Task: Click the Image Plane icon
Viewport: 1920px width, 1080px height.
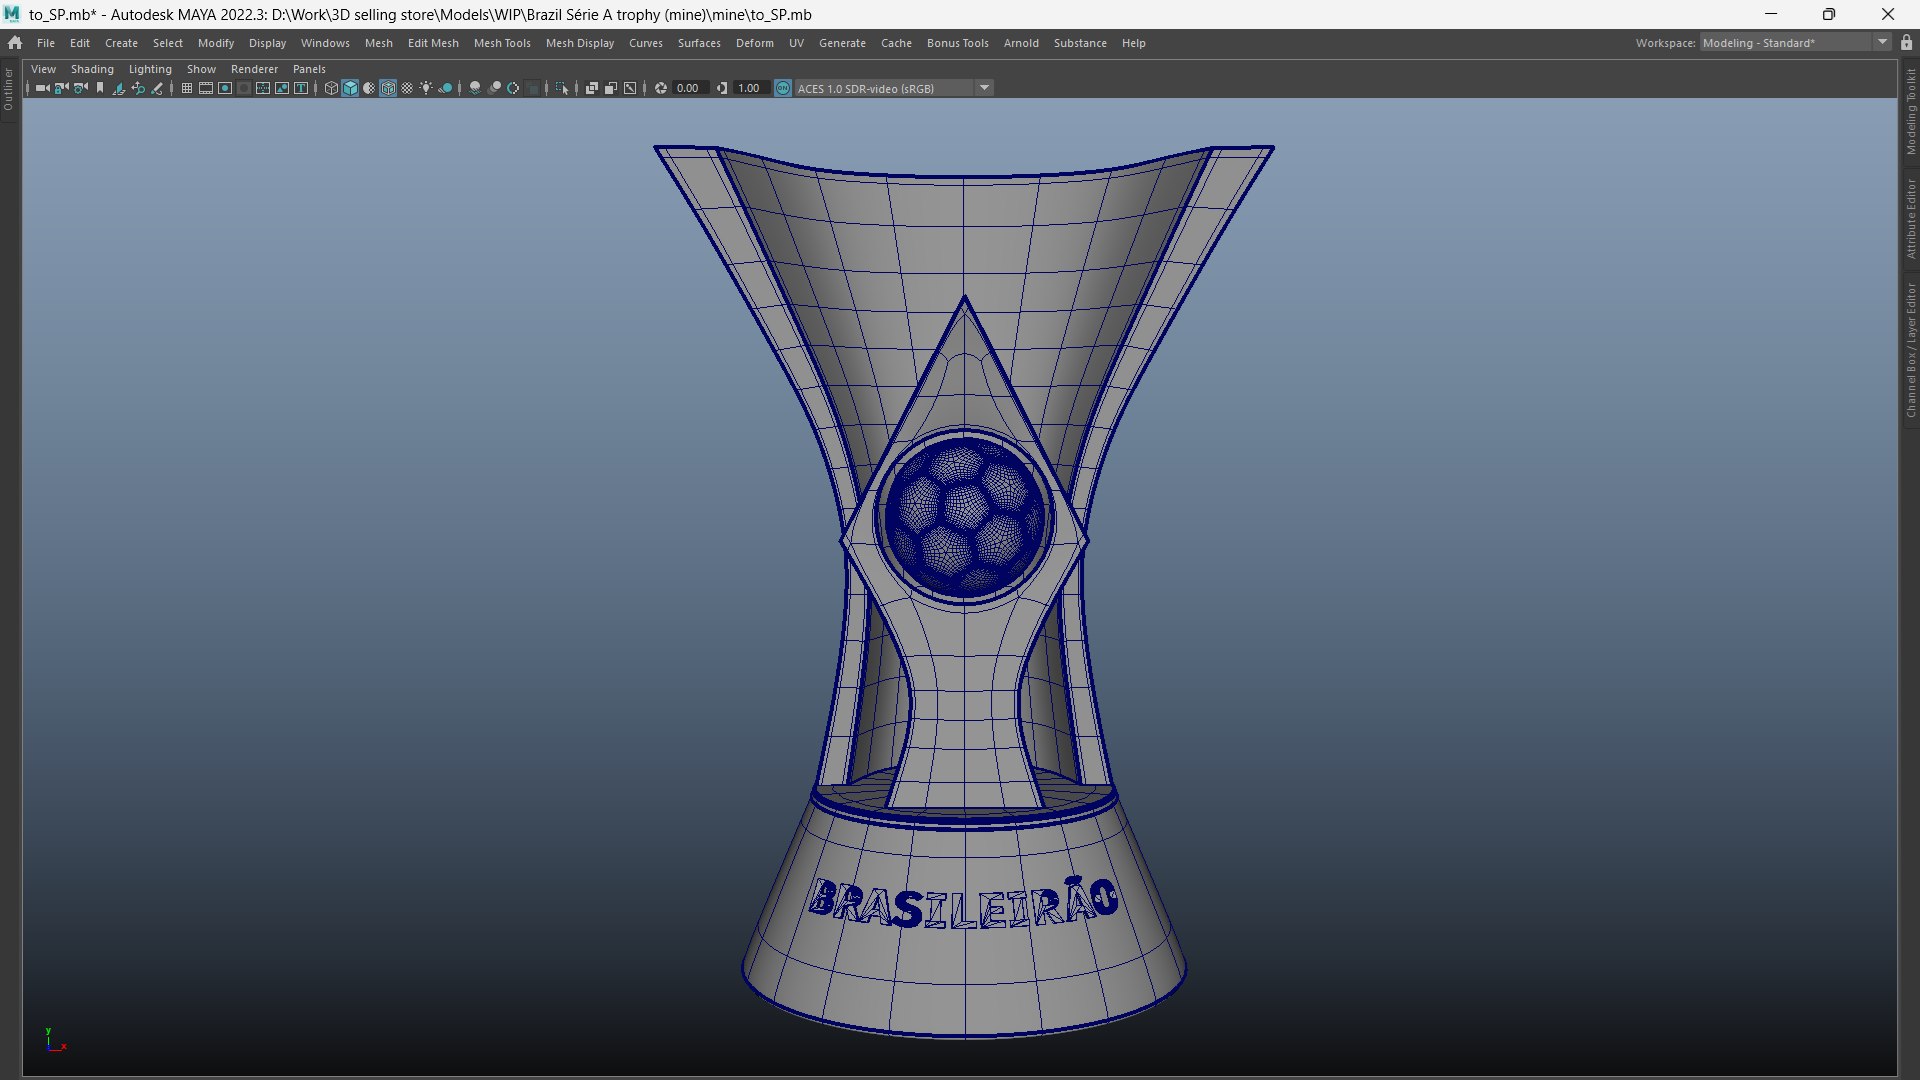Action: [119, 88]
